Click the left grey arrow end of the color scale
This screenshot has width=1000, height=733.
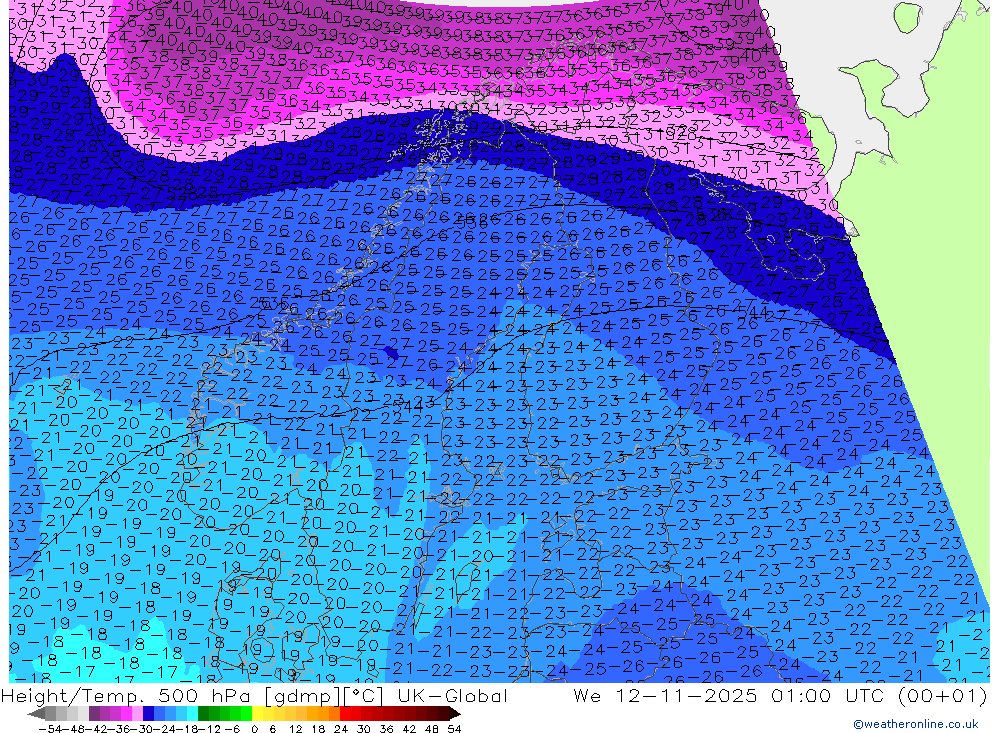[36, 714]
